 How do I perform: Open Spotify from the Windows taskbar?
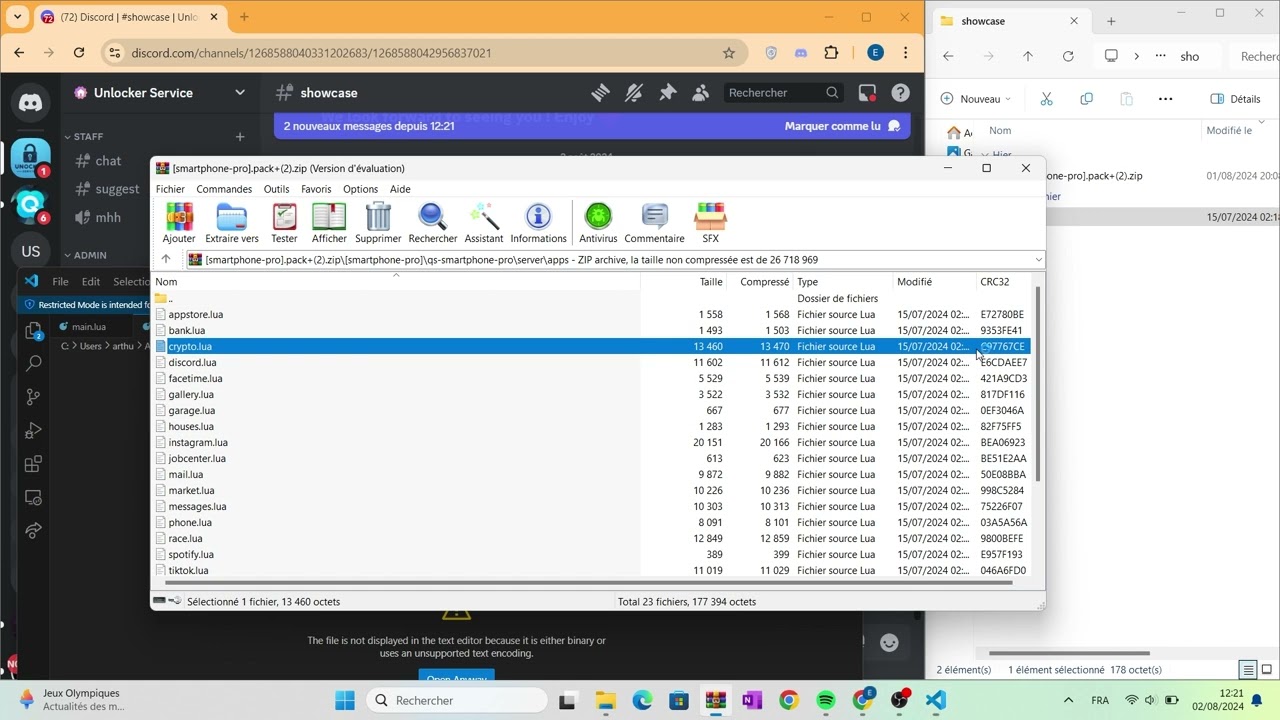pyautogui.click(x=826, y=700)
